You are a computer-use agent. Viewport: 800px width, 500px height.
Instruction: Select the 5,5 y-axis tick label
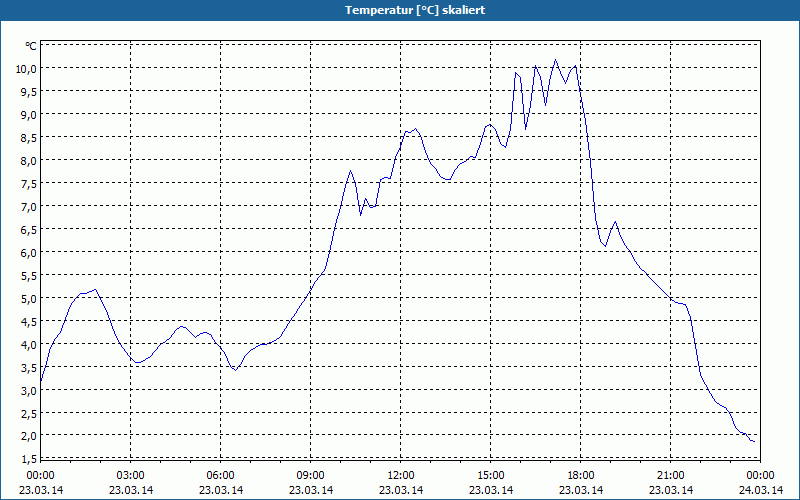coord(29,275)
